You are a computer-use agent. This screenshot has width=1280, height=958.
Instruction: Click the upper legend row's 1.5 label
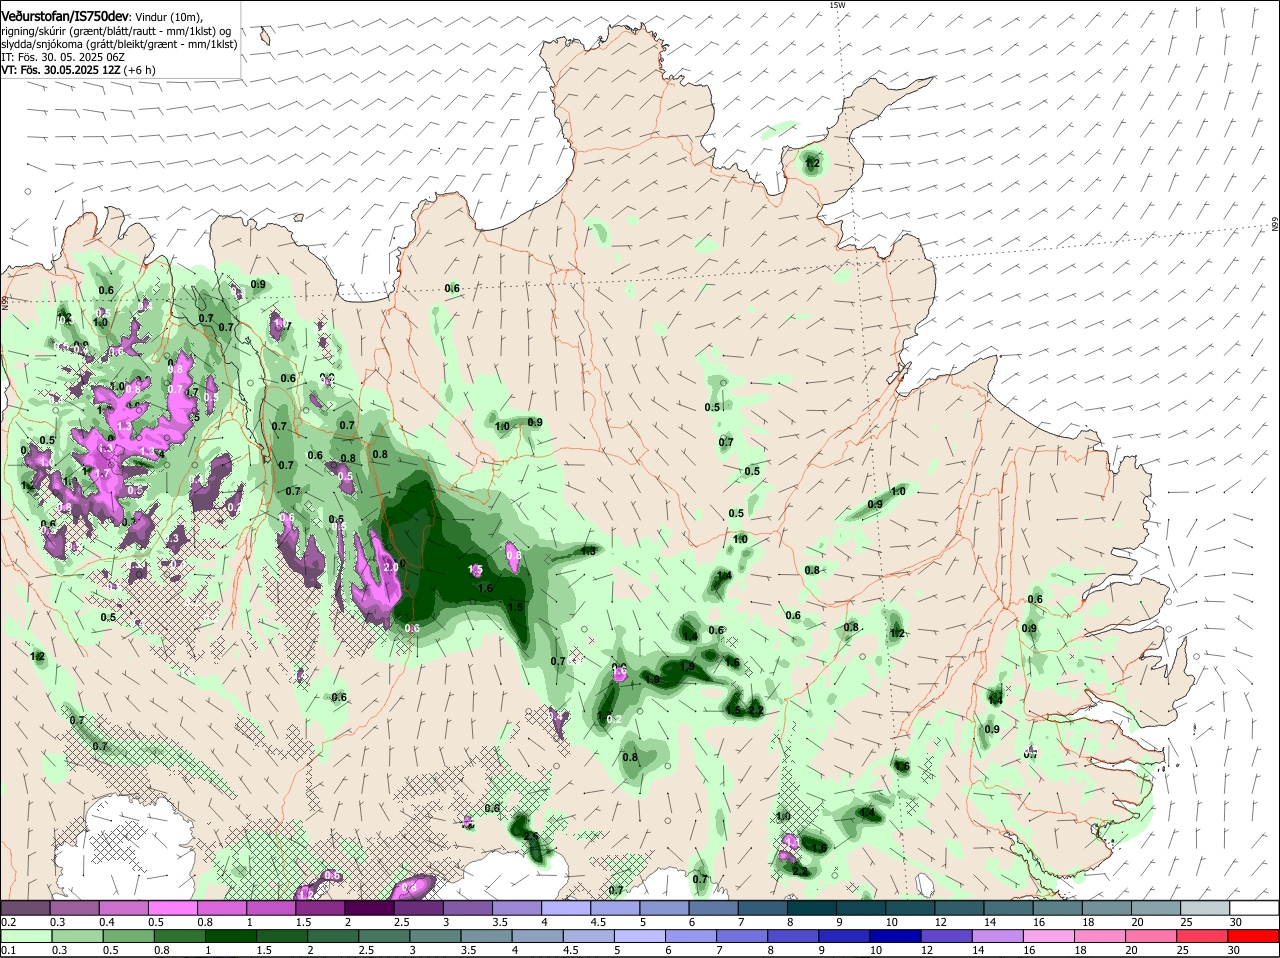tap(302, 922)
